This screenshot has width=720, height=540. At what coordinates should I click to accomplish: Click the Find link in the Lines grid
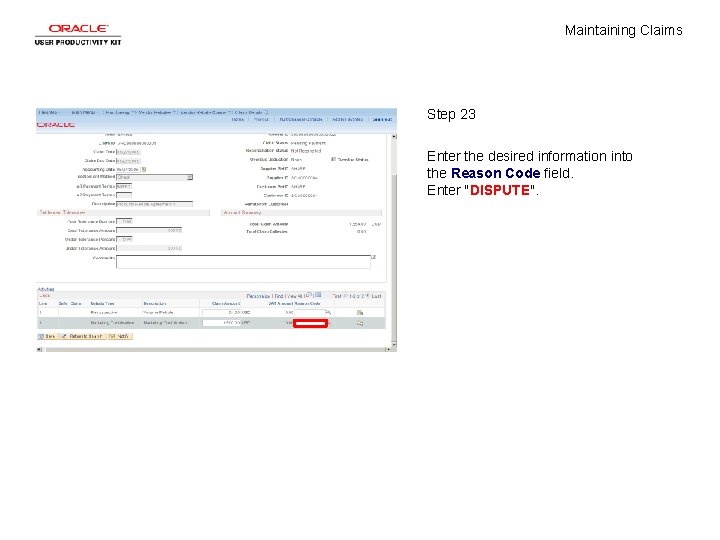(x=279, y=296)
